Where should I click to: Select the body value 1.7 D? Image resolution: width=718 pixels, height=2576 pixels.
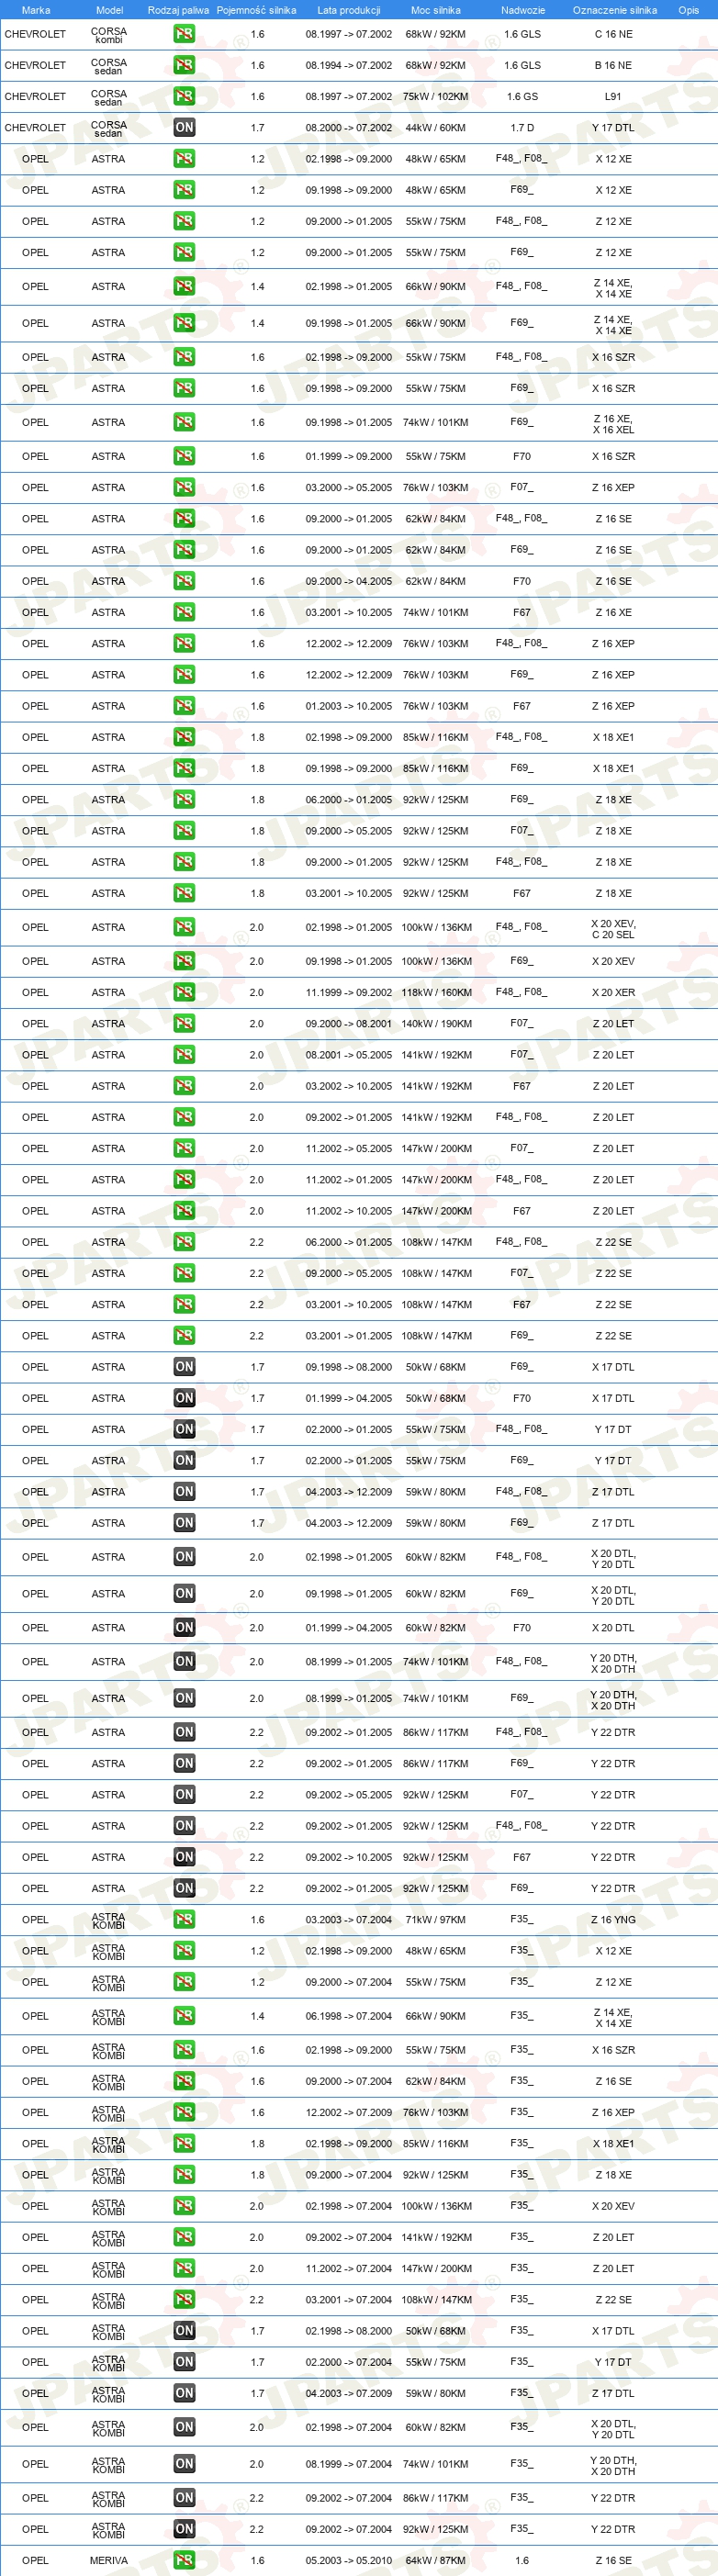coord(522,128)
